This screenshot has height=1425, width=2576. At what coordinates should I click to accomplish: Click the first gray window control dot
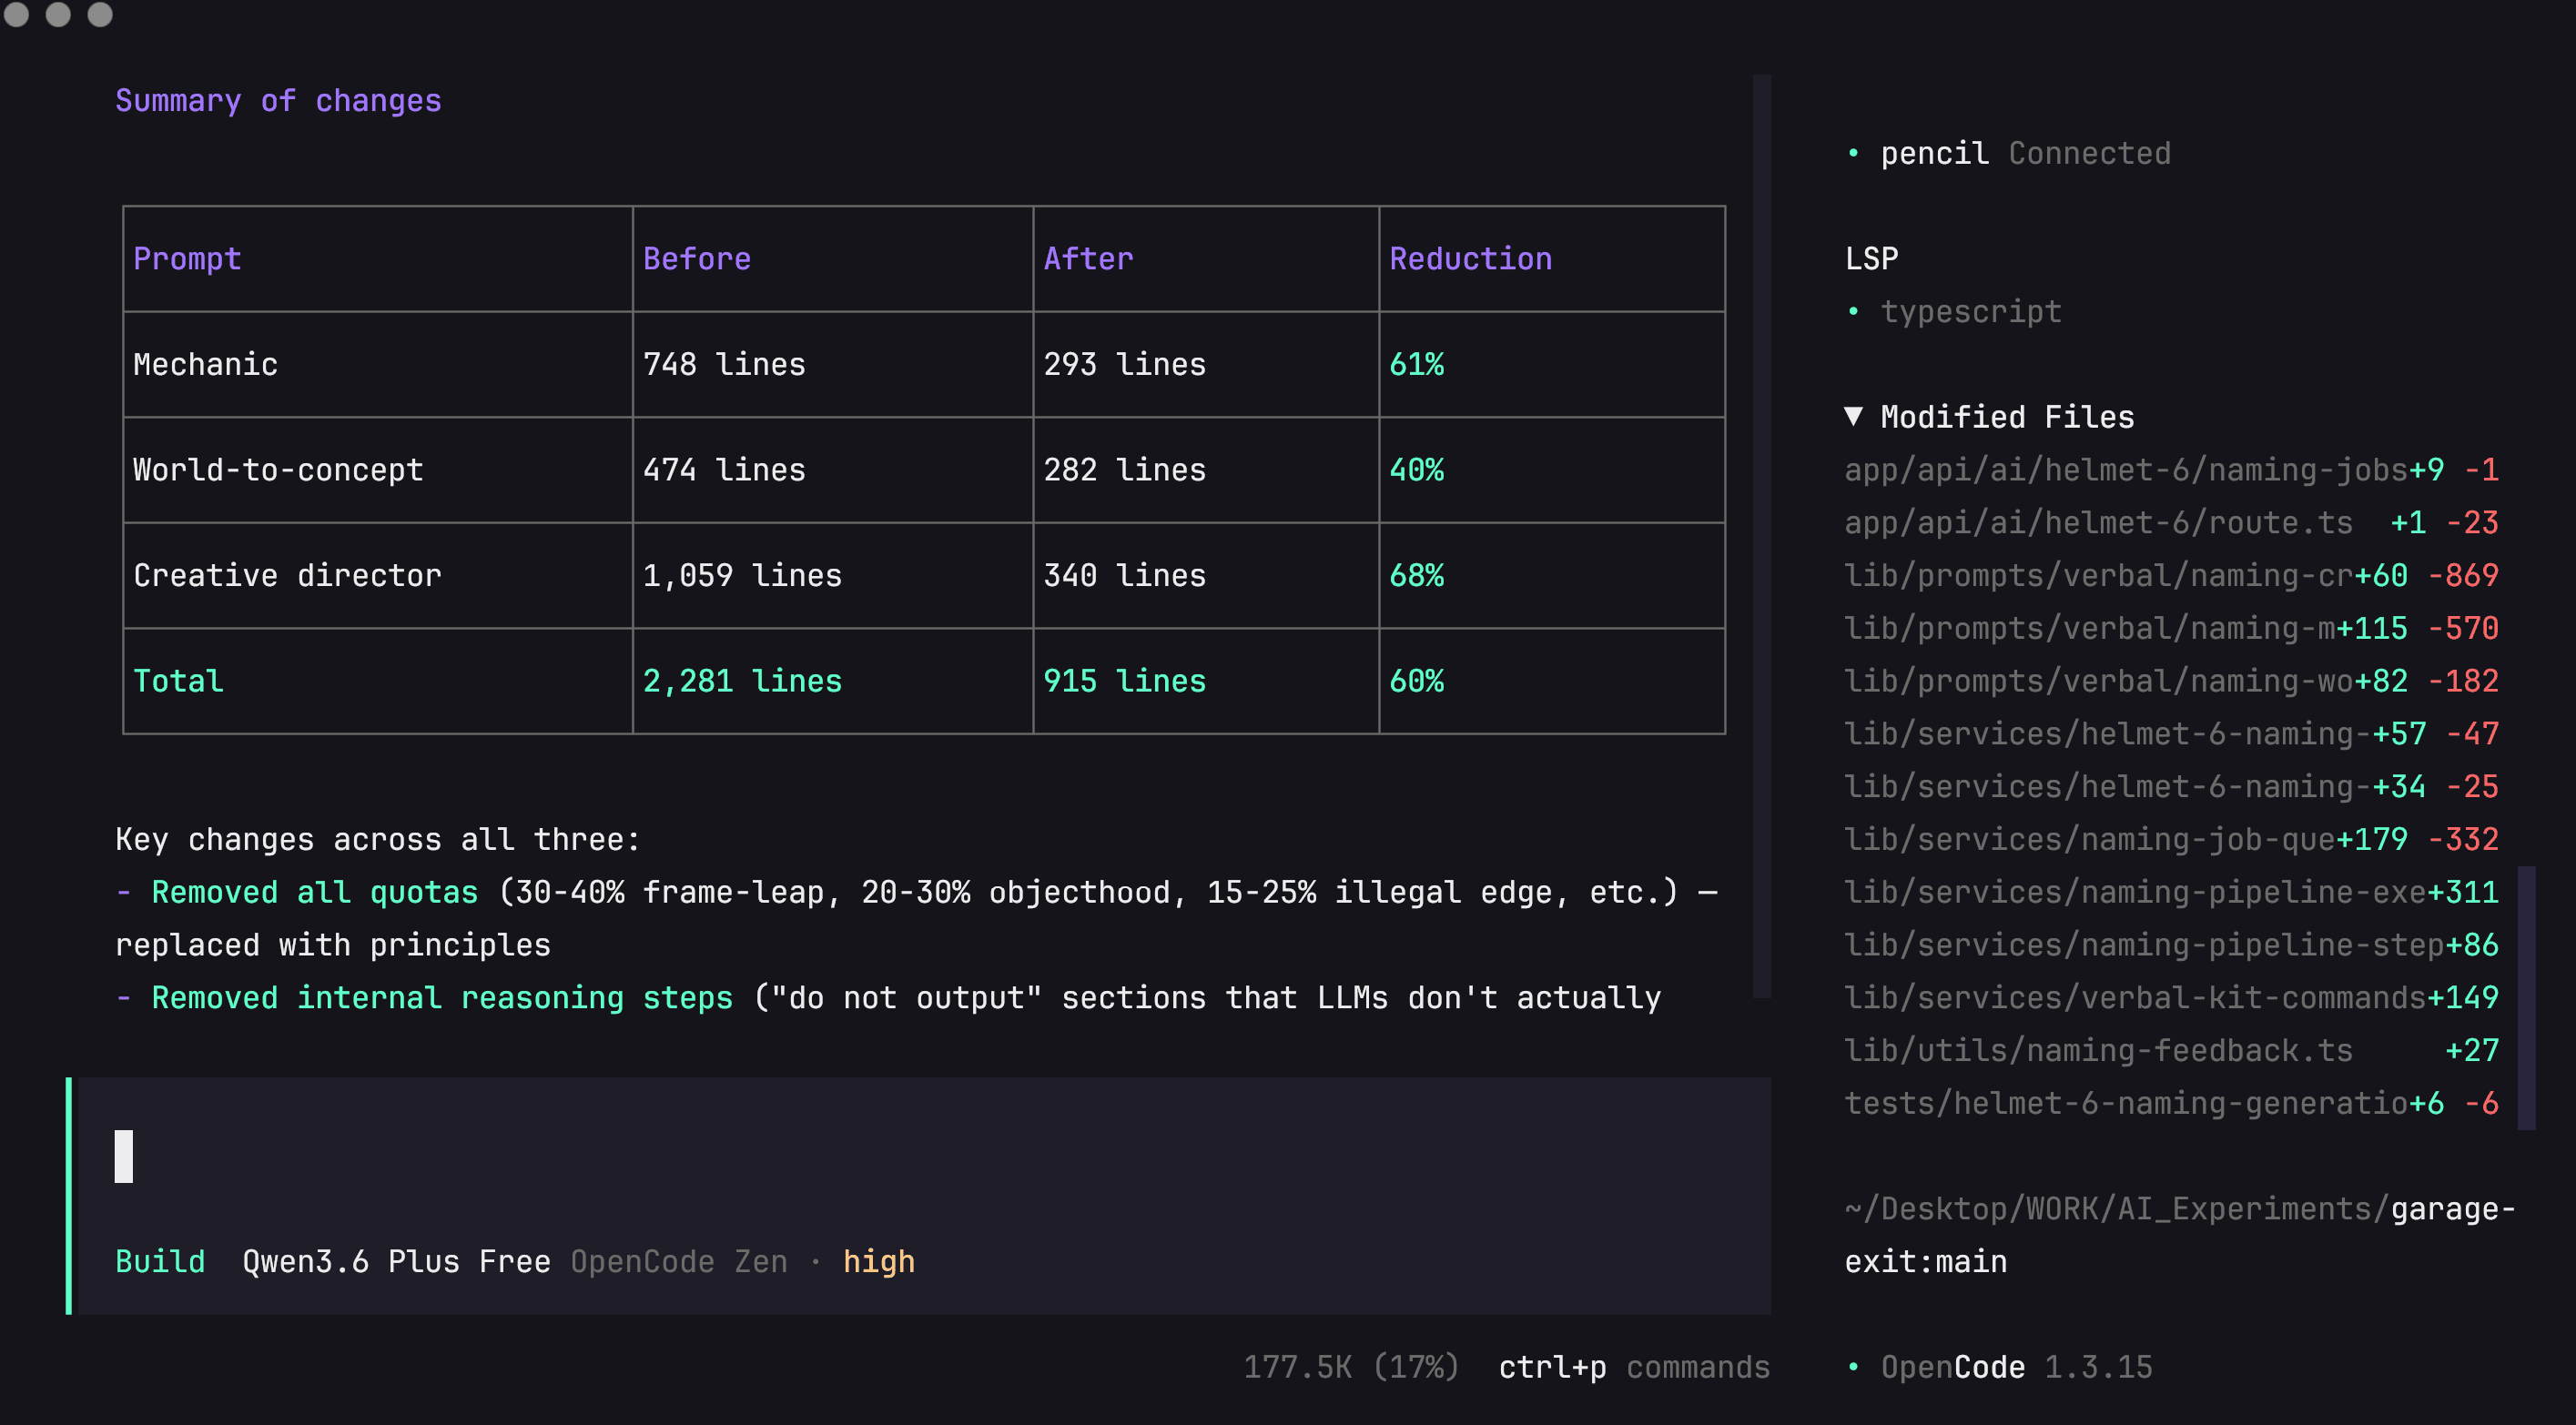[16, 14]
